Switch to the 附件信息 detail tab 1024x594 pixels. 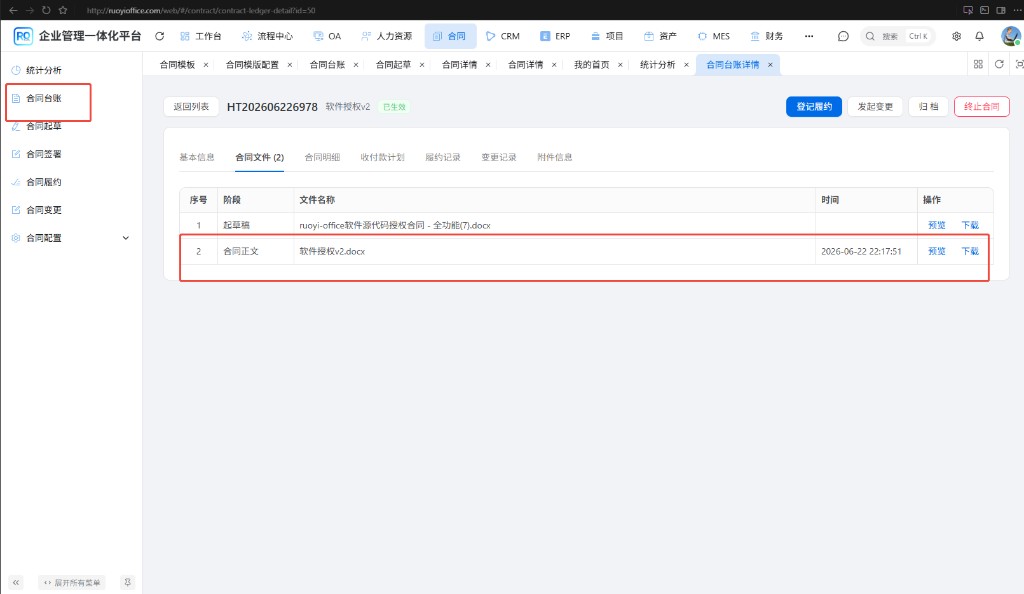coord(554,157)
